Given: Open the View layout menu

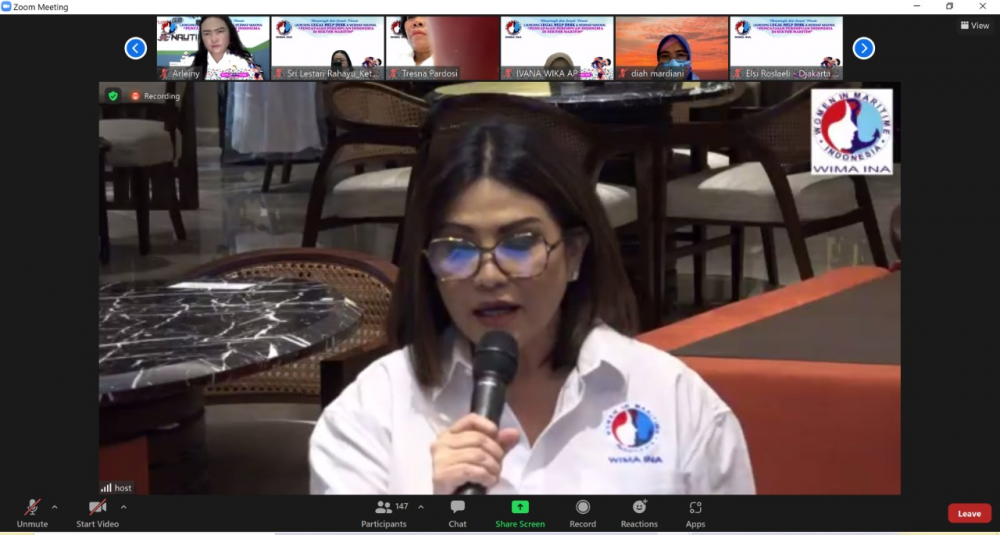Looking at the screenshot, I should (x=975, y=26).
